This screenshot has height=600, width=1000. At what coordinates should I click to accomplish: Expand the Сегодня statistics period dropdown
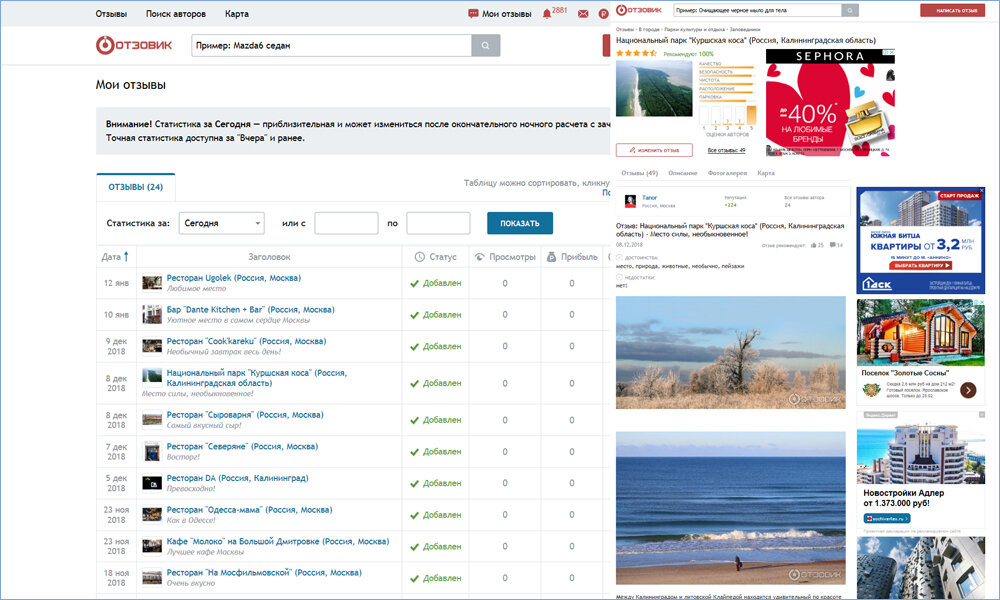221,223
